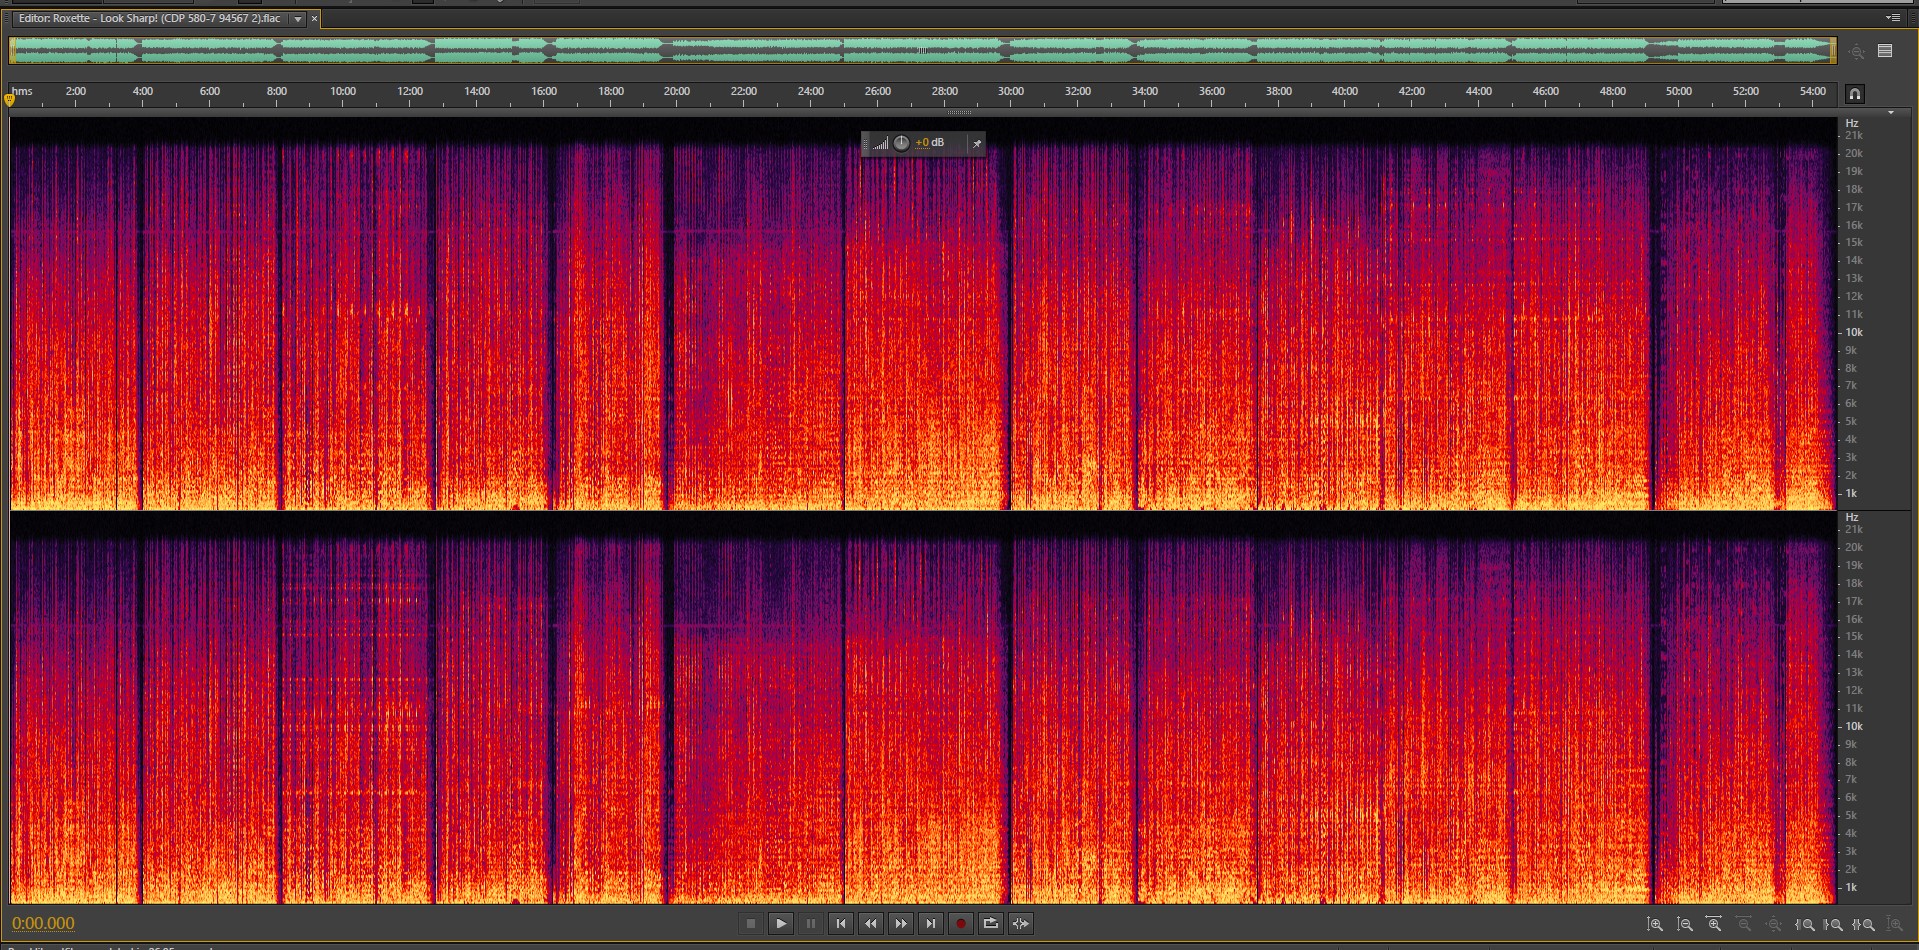
Task: Toggle Loop Playback in transport bar
Action: [x=990, y=923]
